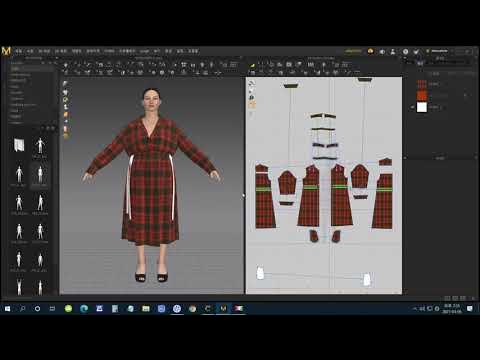The height and width of the screenshot is (360, 480).
Task: Open the Windows notification center
Action: click(x=470, y=309)
